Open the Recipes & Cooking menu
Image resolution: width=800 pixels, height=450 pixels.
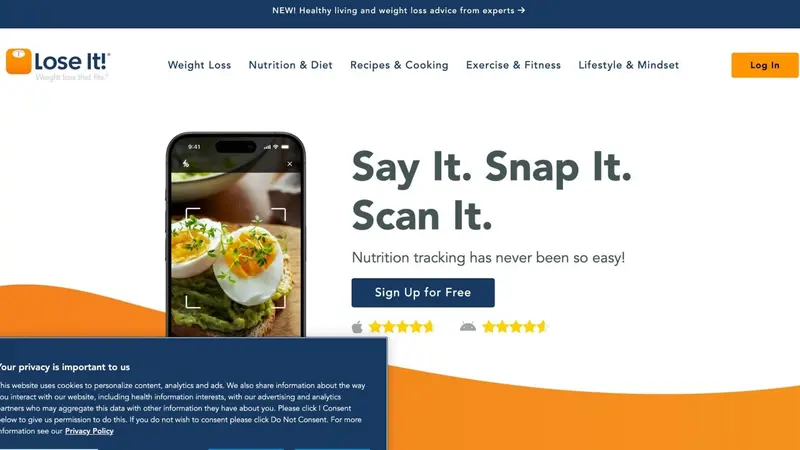(x=399, y=65)
